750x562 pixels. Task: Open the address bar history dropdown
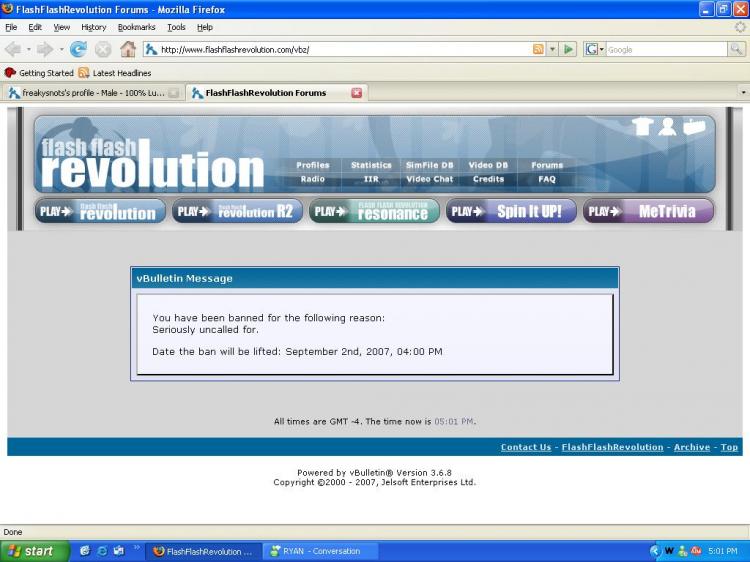pyautogui.click(x=552, y=49)
